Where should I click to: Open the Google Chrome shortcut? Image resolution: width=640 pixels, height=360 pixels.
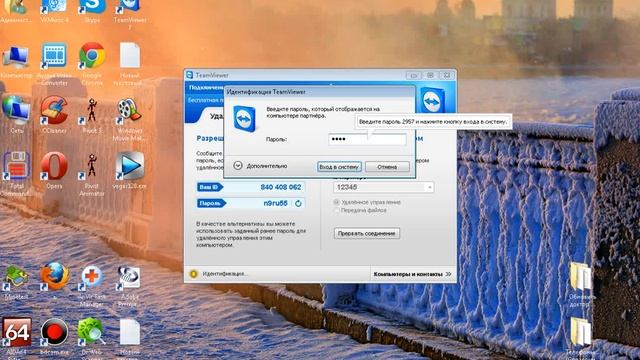point(92,55)
